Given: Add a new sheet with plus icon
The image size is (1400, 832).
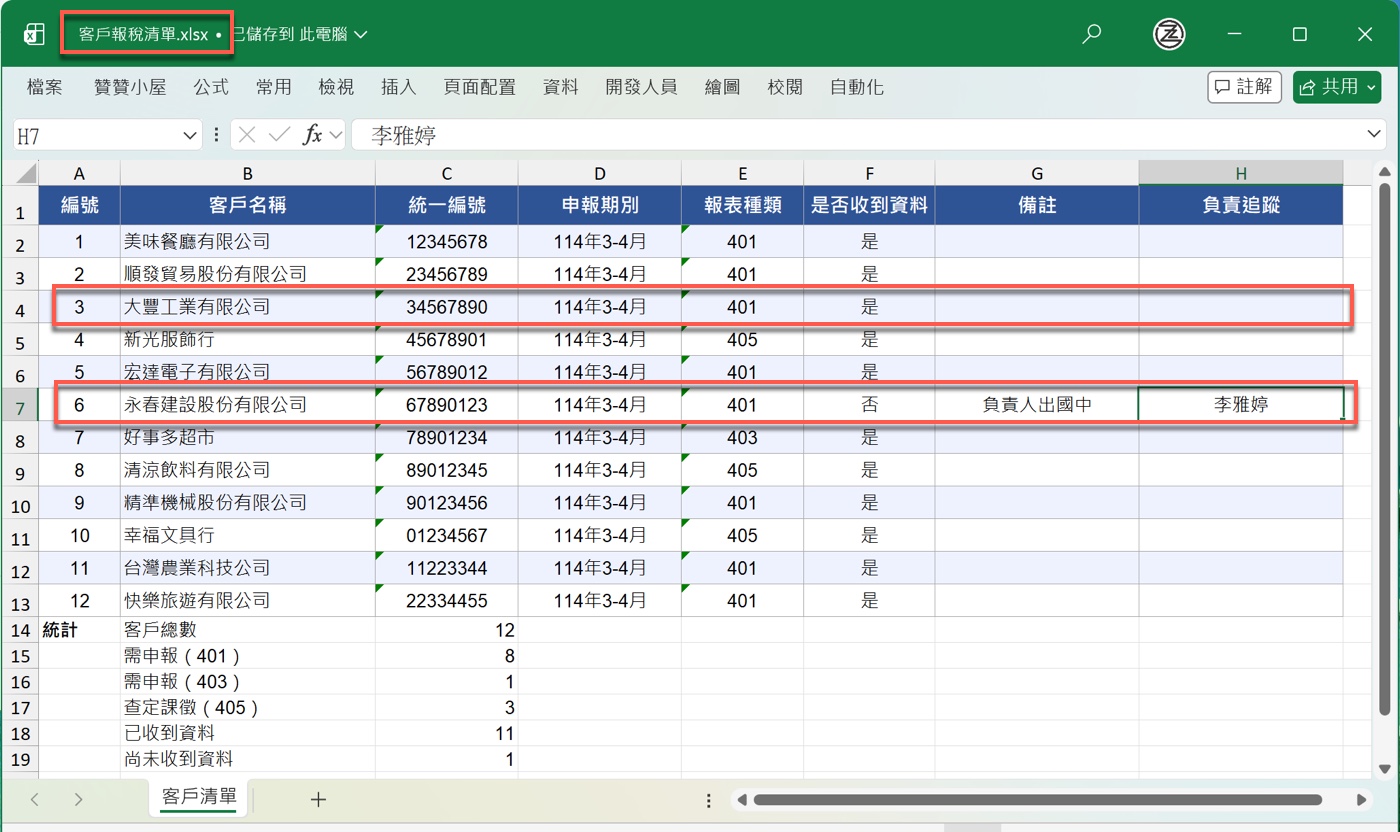Looking at the screenshot, I should tap(318, 799).
